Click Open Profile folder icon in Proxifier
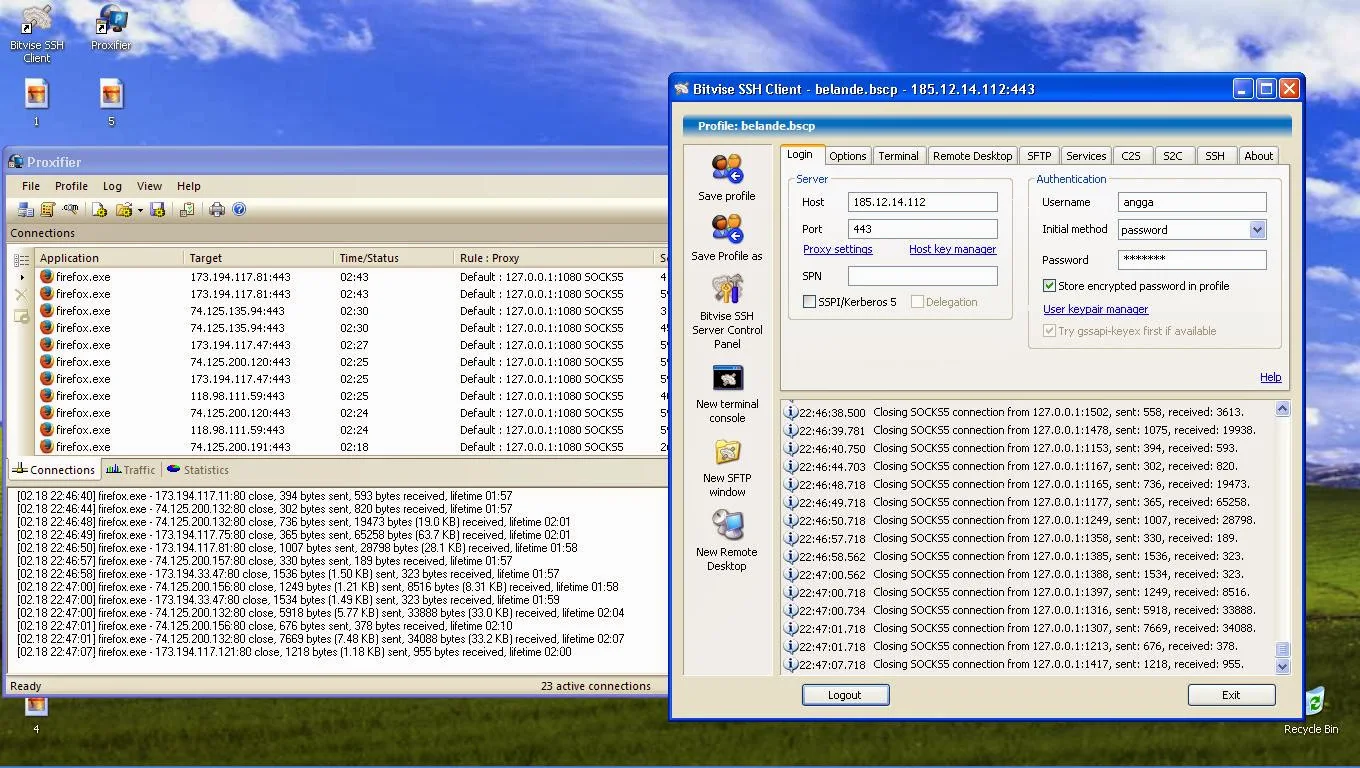 click(x=124, y=210)
